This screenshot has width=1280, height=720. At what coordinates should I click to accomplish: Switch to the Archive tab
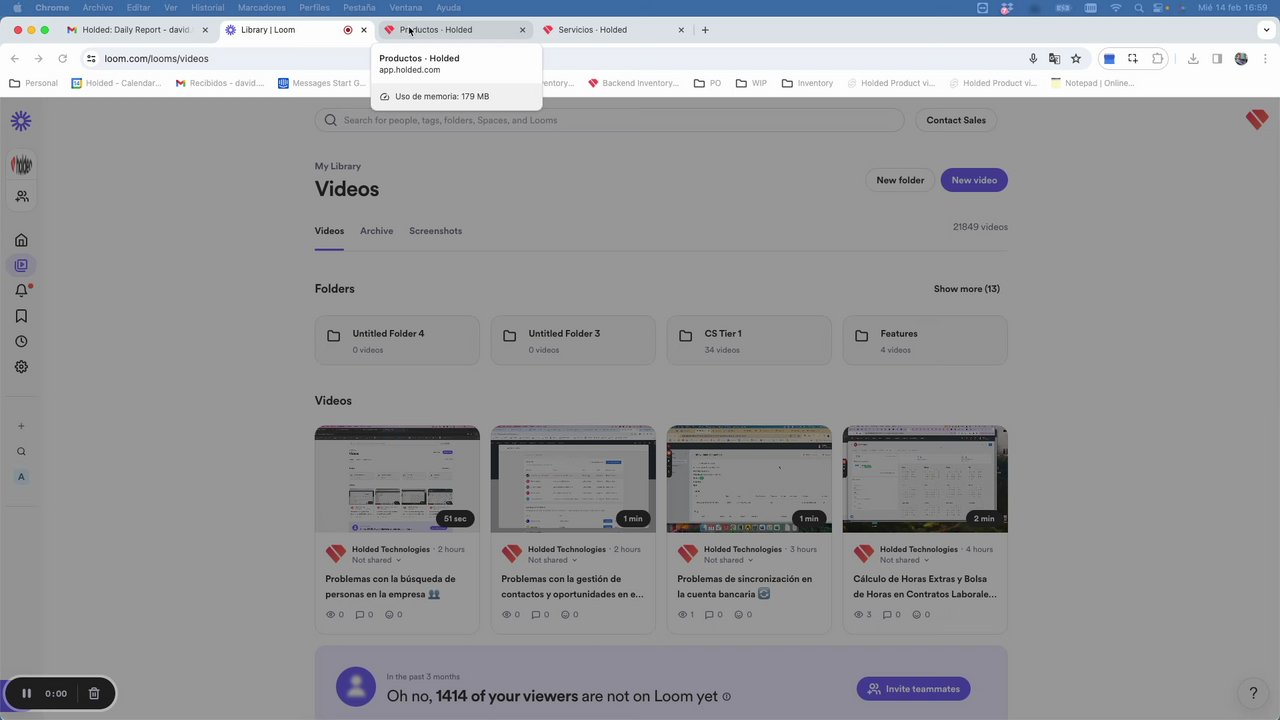pos(376,231)
